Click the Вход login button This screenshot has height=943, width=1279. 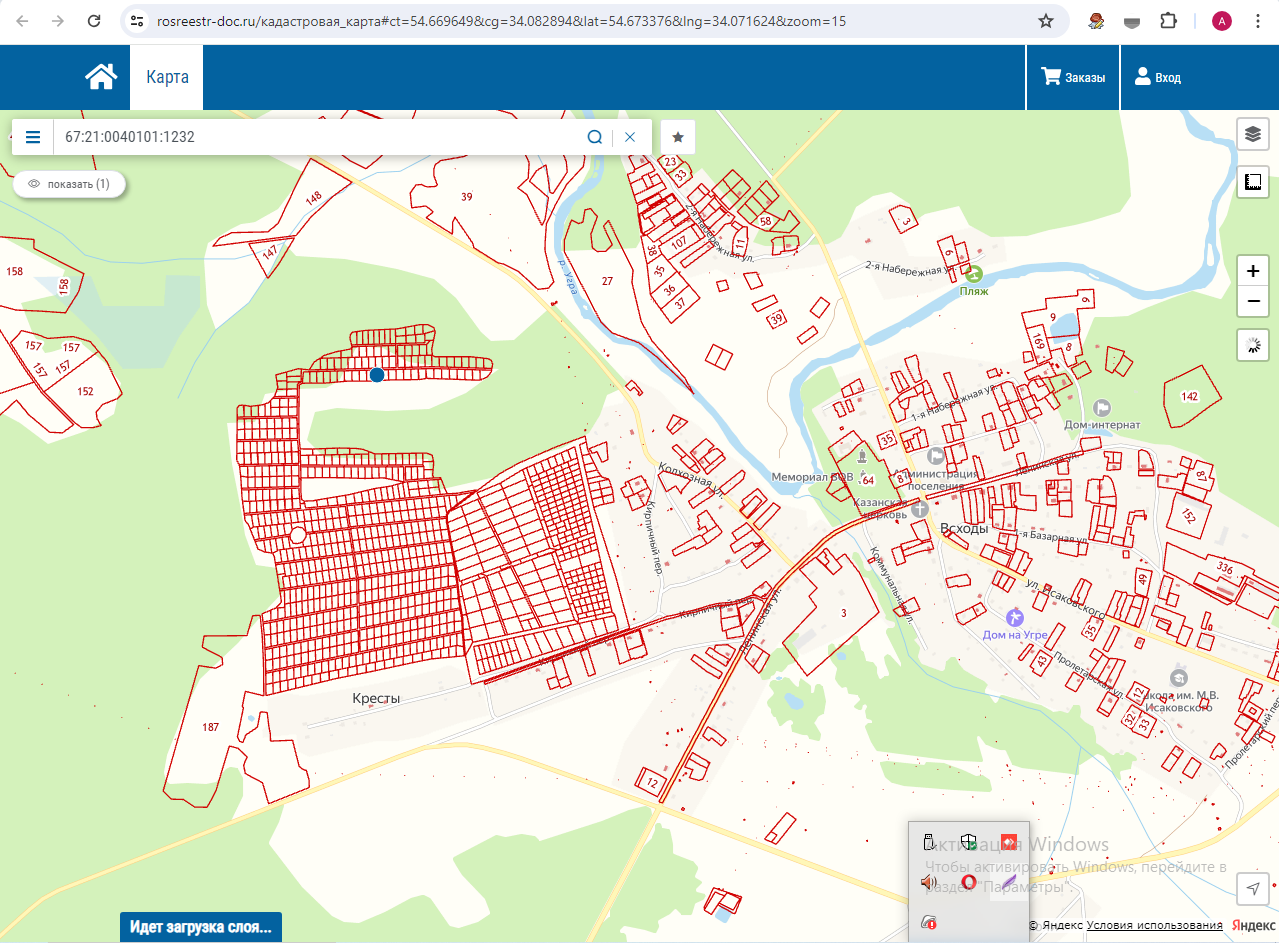[x=1157, y=77]
